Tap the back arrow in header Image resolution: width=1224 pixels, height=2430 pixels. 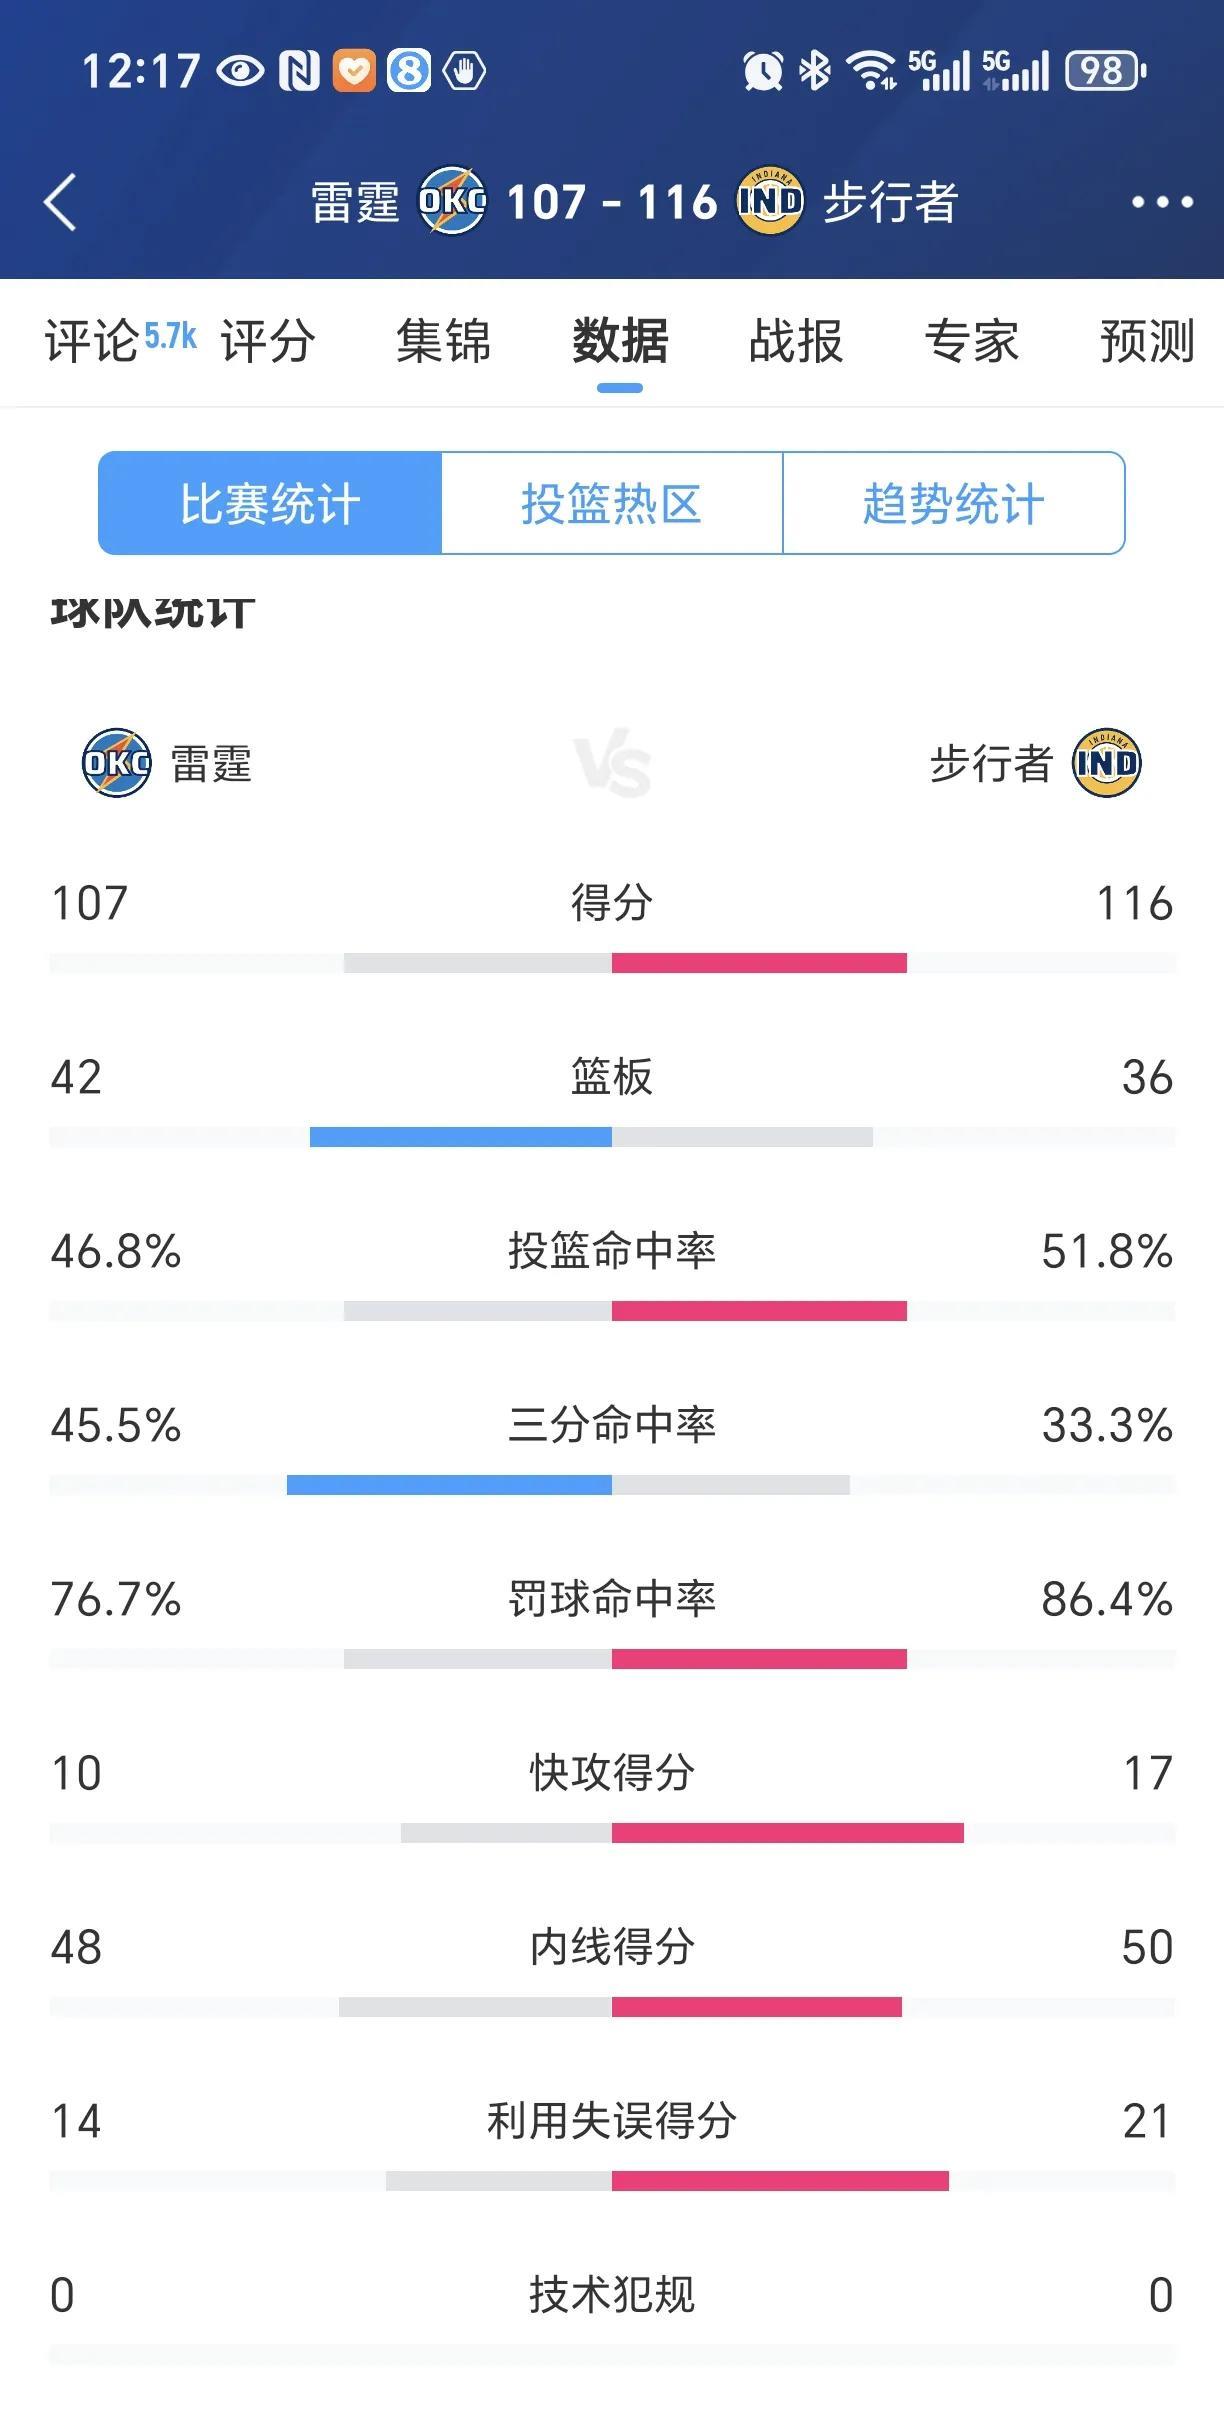(x=60, y=202)
